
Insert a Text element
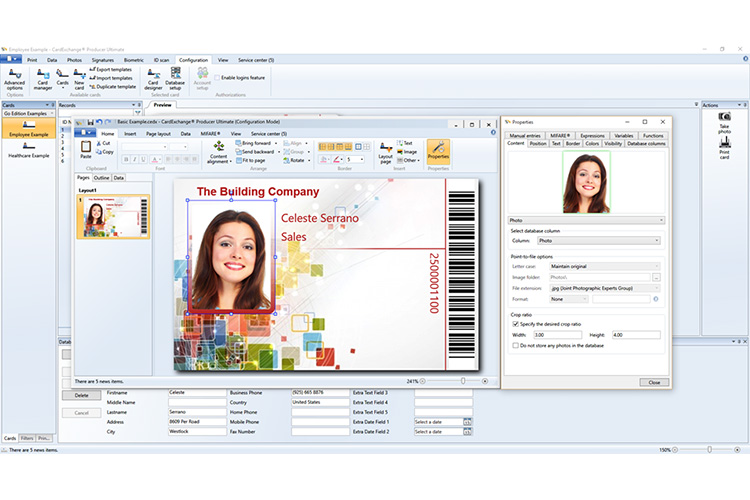(405, 143)
